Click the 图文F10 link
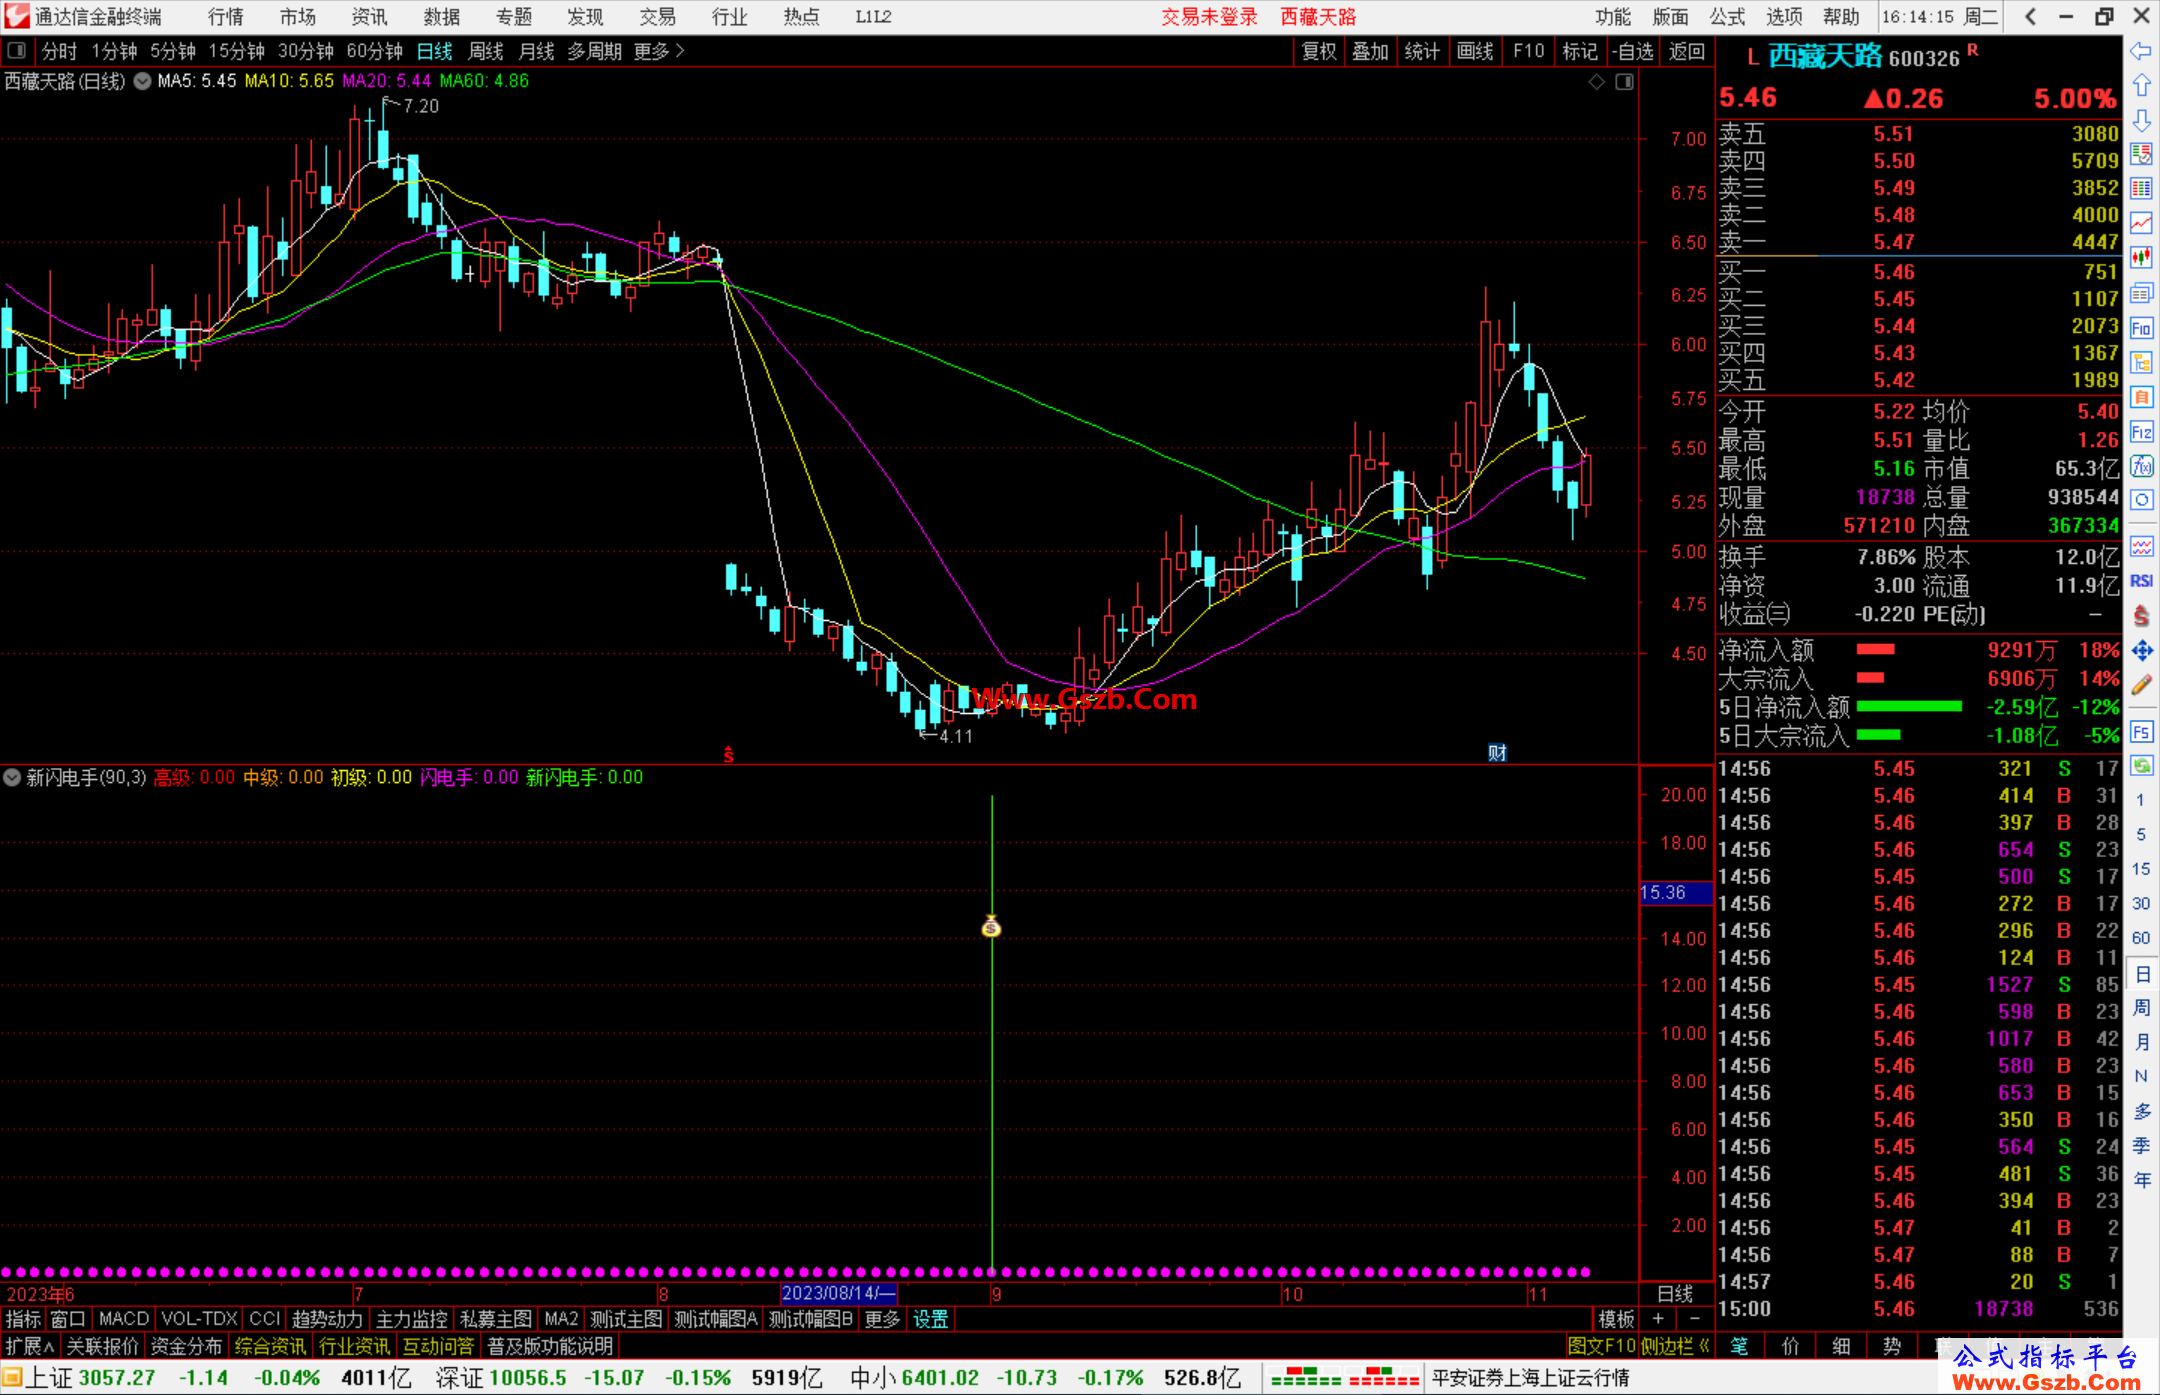2160x1395 pixels. click(1601, 1346)
